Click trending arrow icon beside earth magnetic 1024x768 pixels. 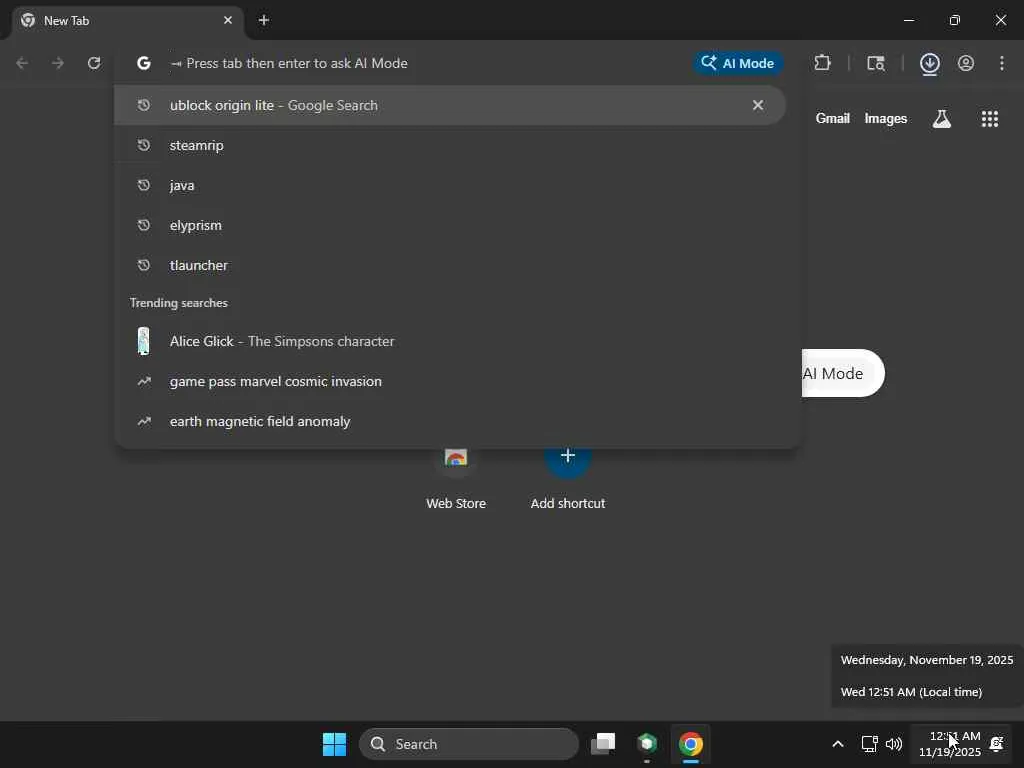144,421
